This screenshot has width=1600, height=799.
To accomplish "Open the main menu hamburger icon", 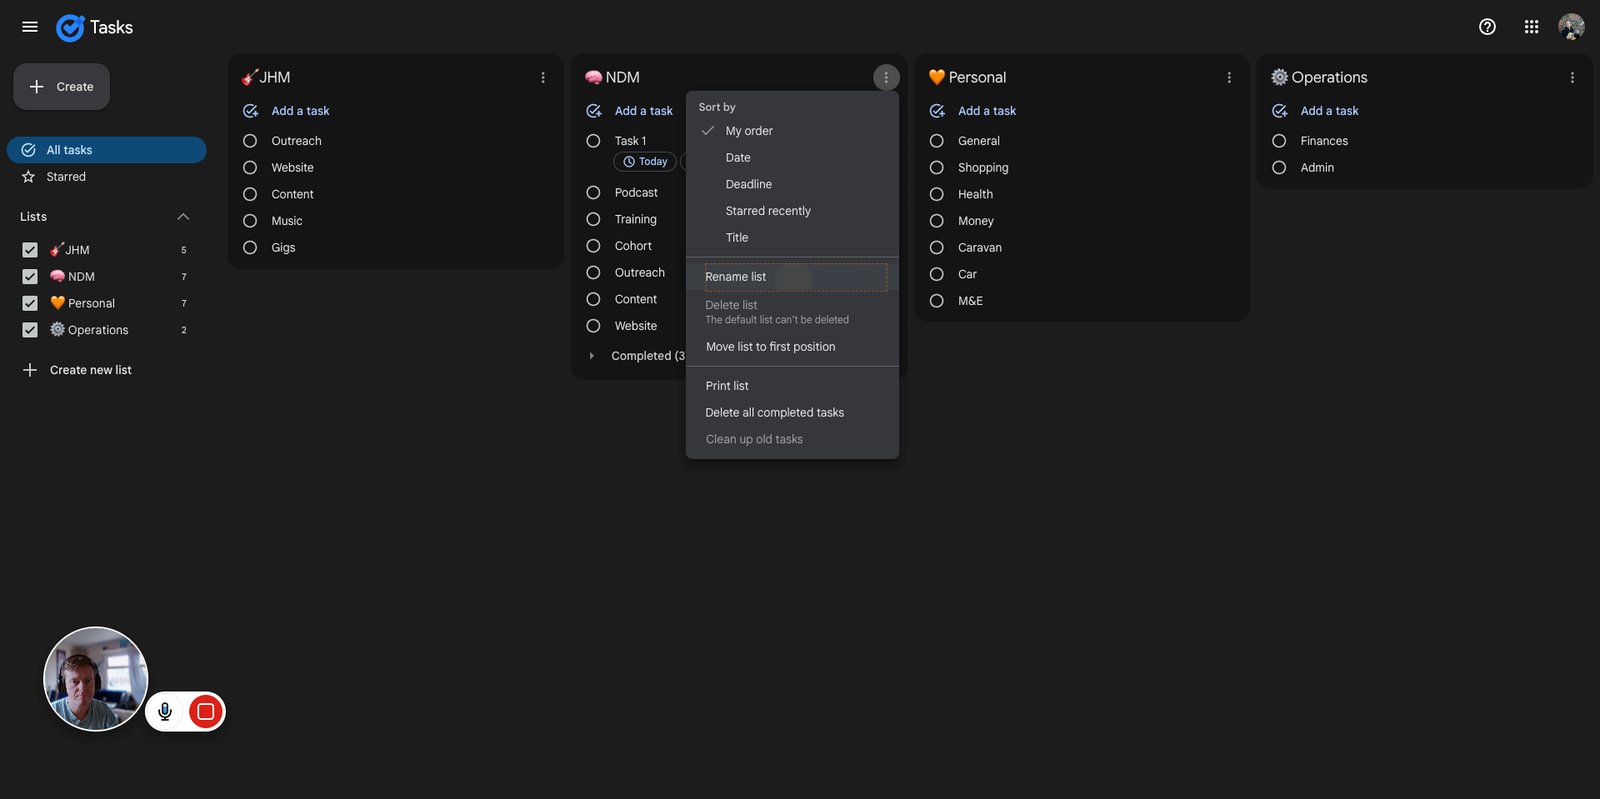I will point(30,27).
